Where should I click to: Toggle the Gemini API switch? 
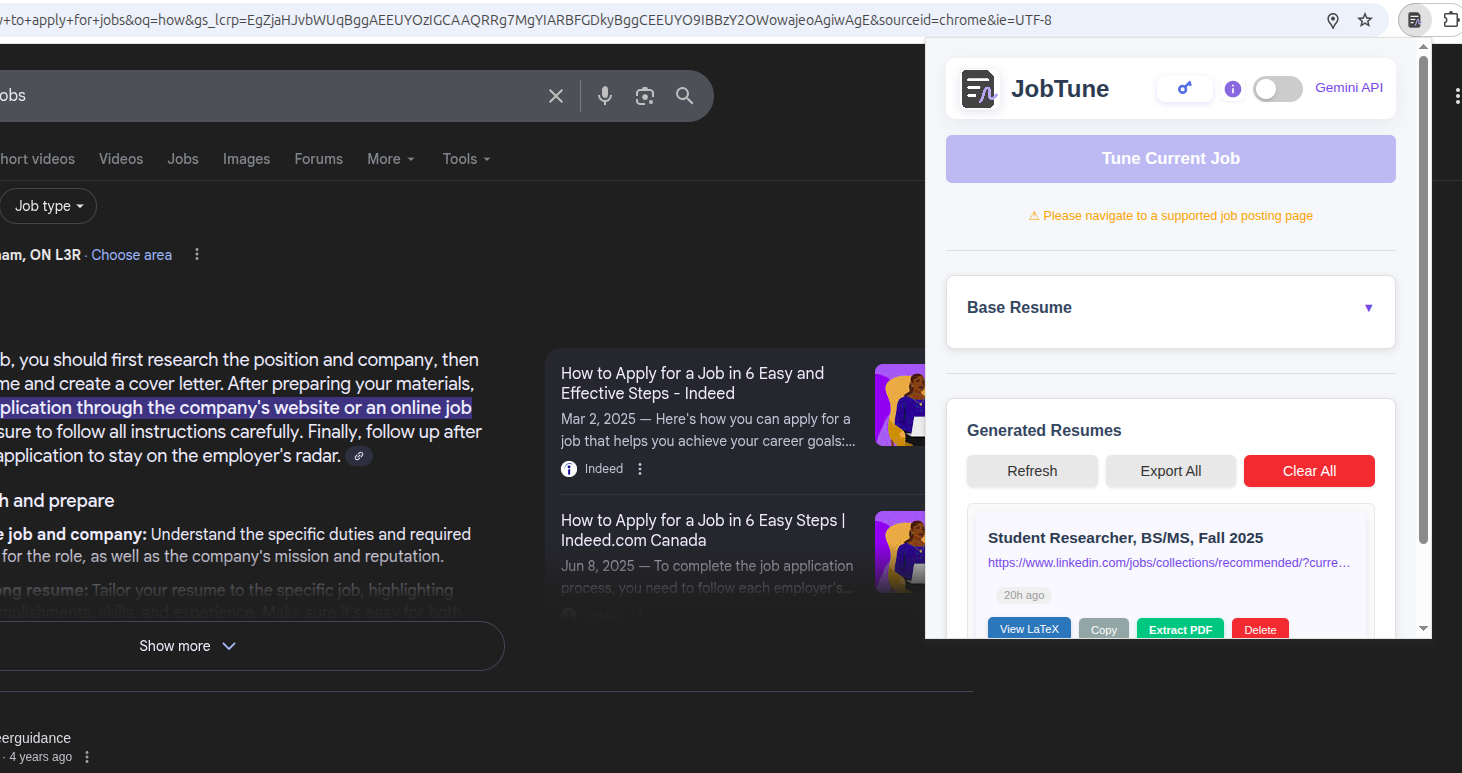pos(1278,89)
